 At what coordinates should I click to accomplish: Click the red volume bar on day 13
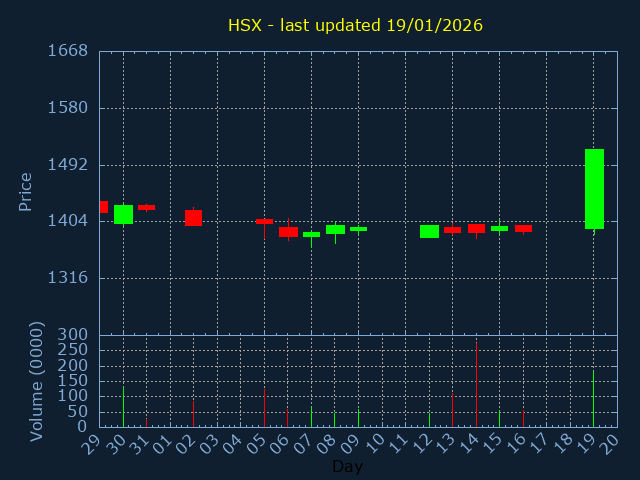(452, 410)
